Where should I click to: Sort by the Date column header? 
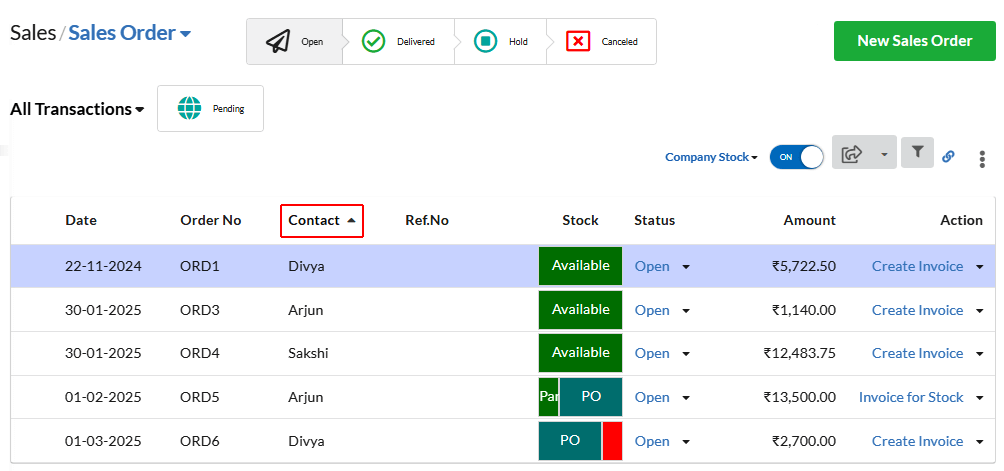[x=81, y=221]
